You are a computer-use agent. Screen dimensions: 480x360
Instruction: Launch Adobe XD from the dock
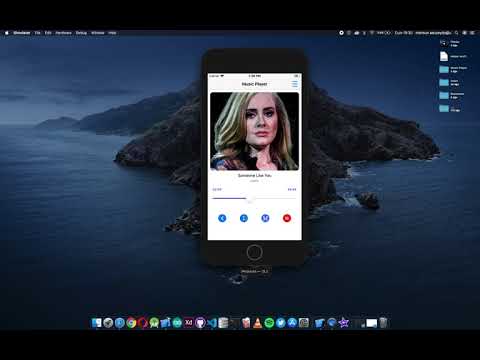pyautogui.click(x=189, y=323)
